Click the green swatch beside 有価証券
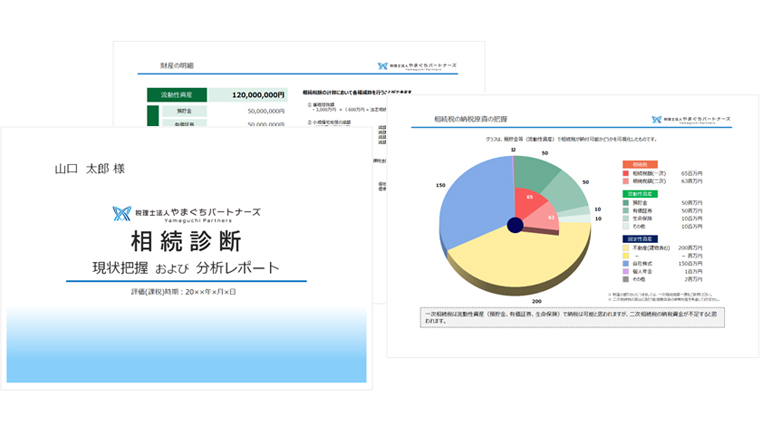 tap(626, 210)
